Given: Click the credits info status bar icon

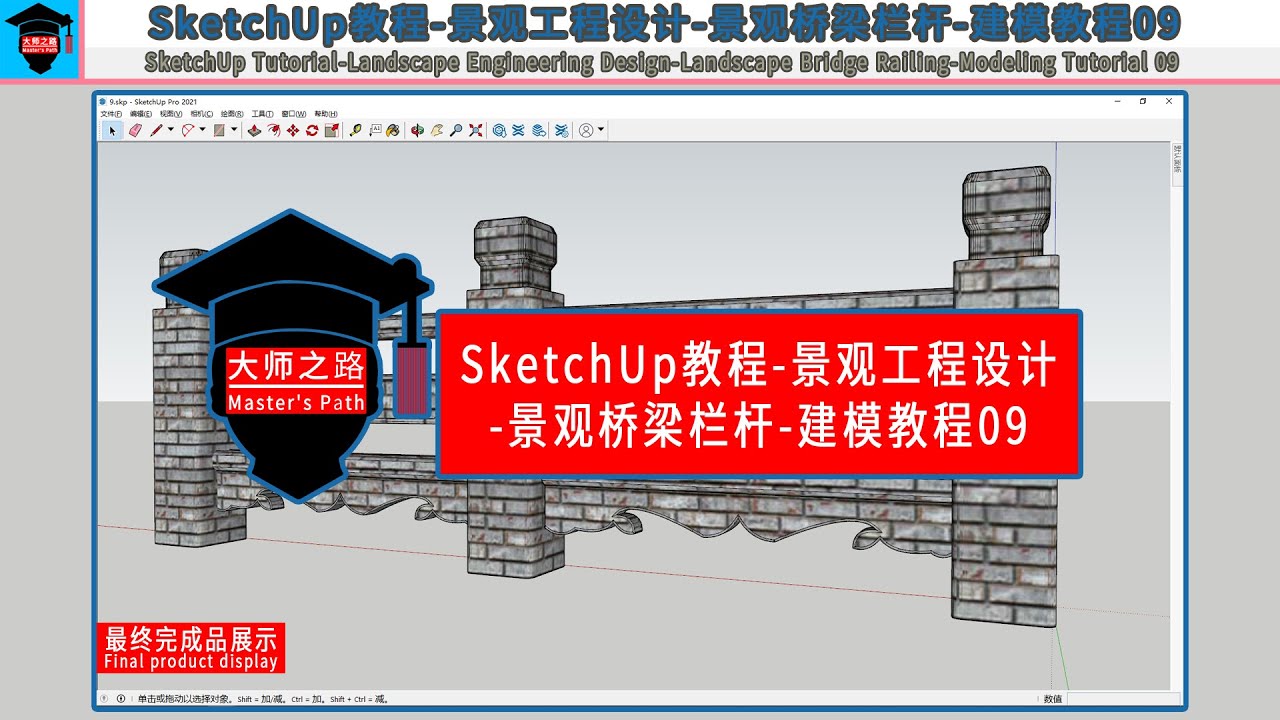Looking at the screenshot, I should click(121, 699).
